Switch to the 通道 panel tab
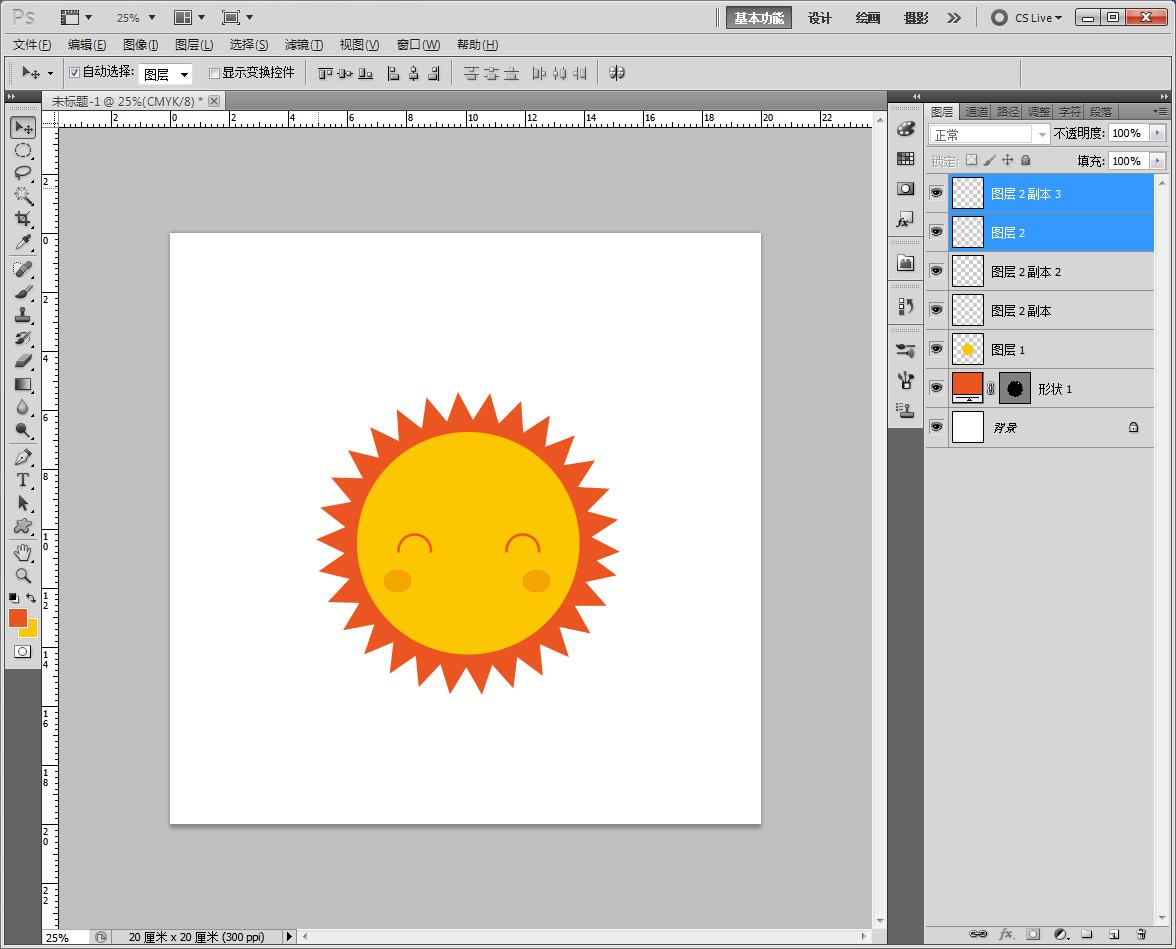This screenshot has height=949, width=1176. point(976,112)
